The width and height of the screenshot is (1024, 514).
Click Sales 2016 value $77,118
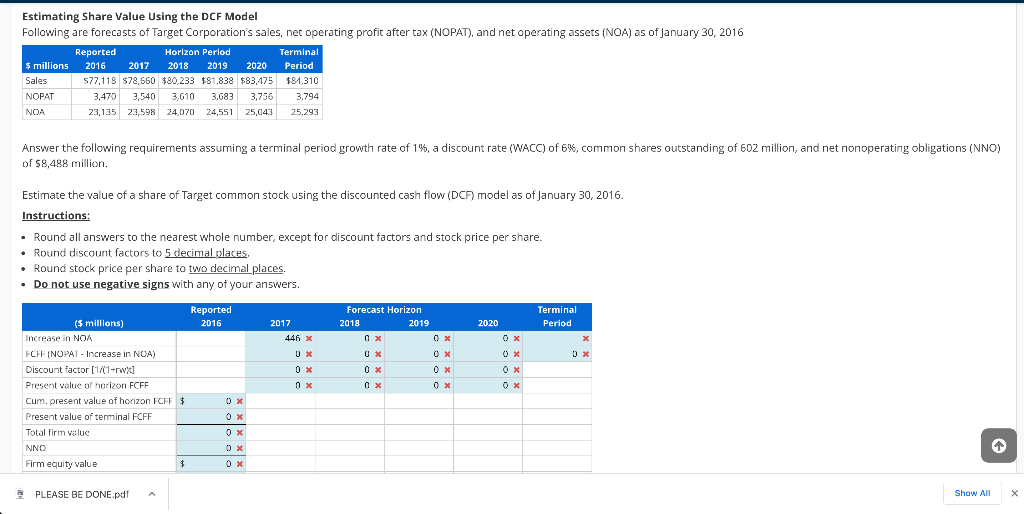tap(100, 81)
